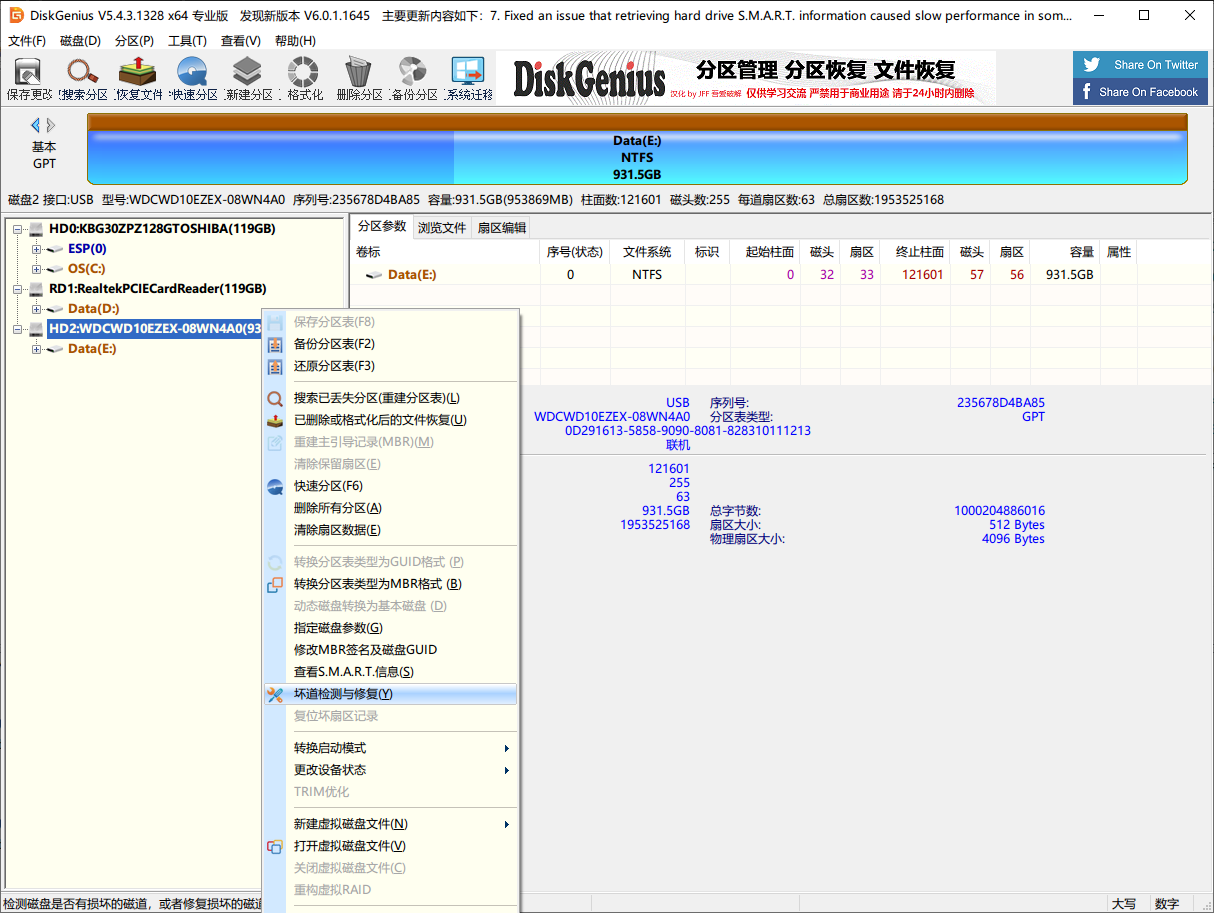Switch to the 浏览文件 tab
Viewport: 1214px width, 913px height.
click(442, 228)
